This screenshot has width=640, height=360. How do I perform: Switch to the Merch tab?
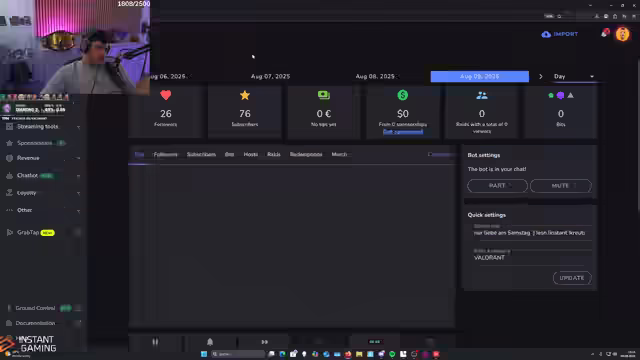339,154
